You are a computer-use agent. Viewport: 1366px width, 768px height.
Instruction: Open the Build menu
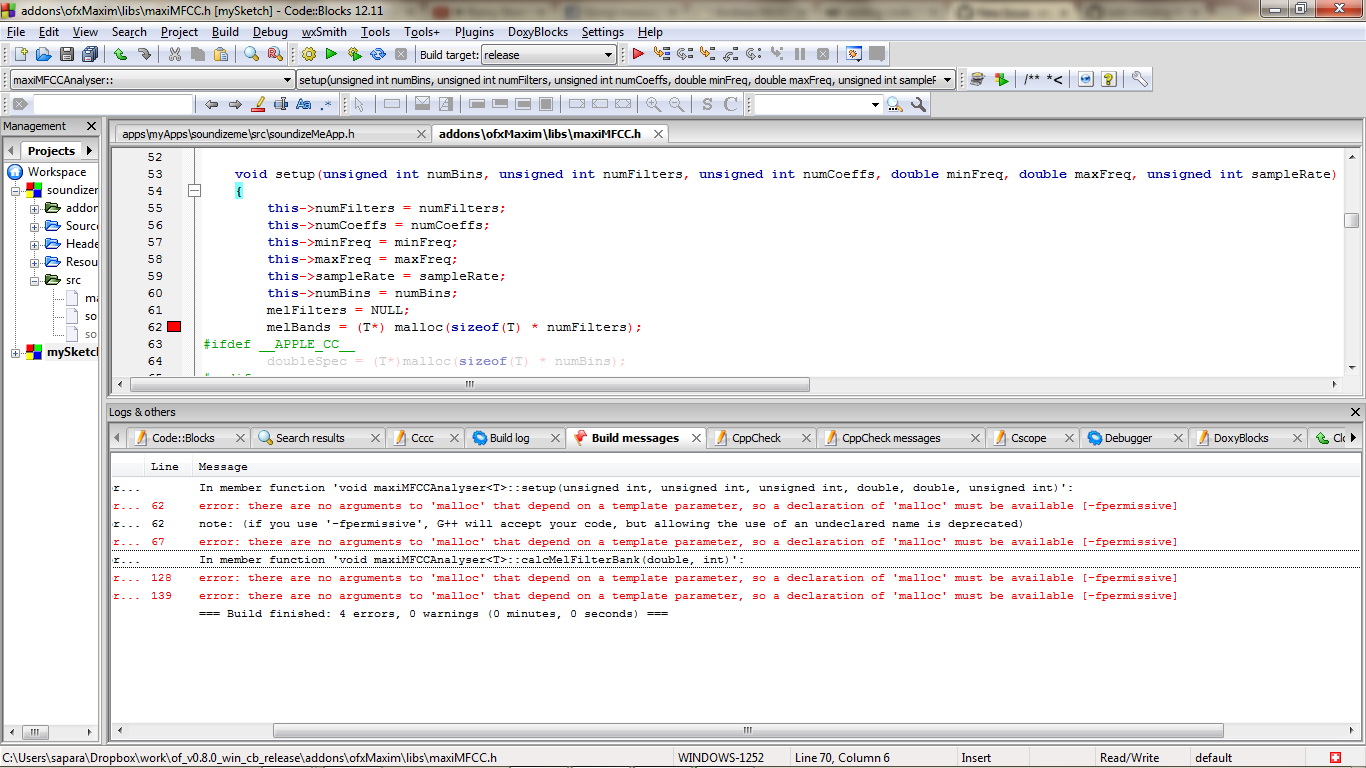tap(225, 32)
